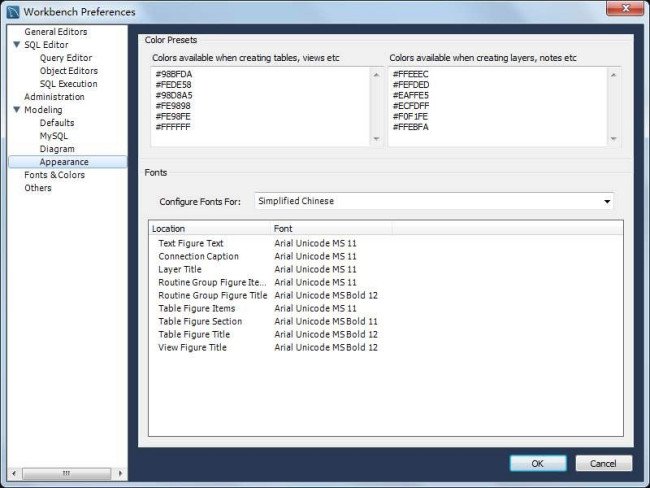Click down arrow of layers colors scrollbar
This screenshot has height=488, width=650.
click(x=614, y=138)
